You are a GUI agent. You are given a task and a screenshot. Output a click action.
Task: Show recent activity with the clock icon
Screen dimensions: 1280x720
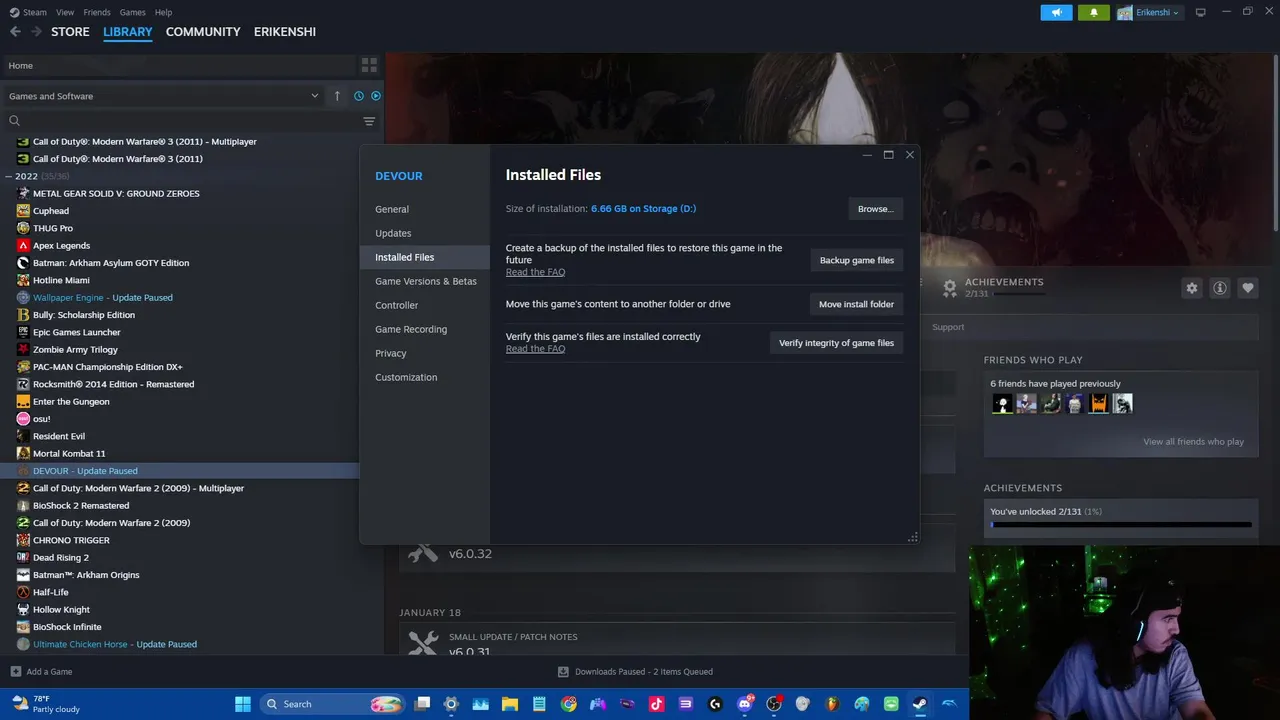359,96
